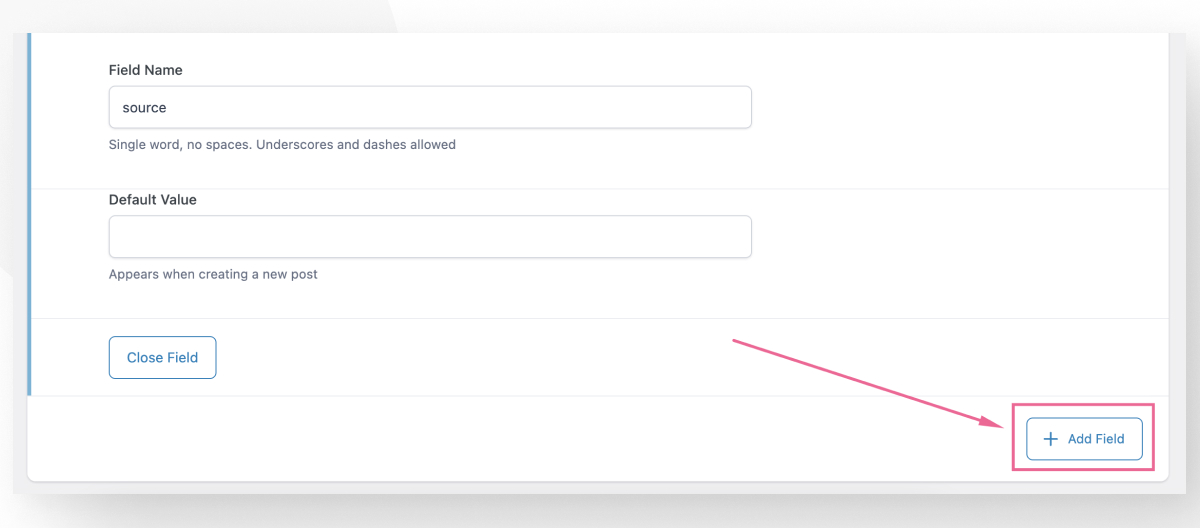1200x528 pixels.
Task: Click the blue left border of open field
Action: 30,214
